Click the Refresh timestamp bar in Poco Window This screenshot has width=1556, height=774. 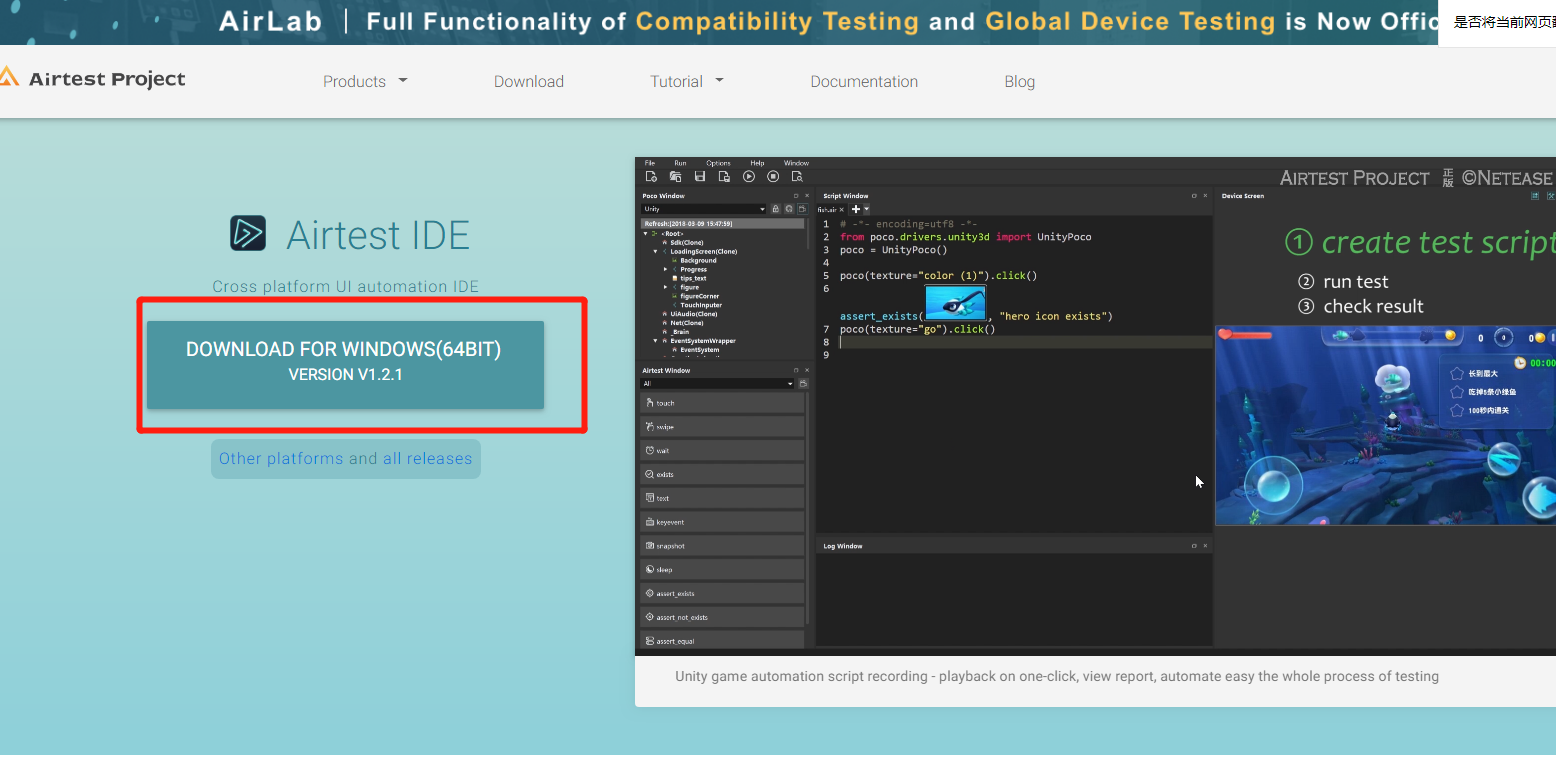(722, 223)
